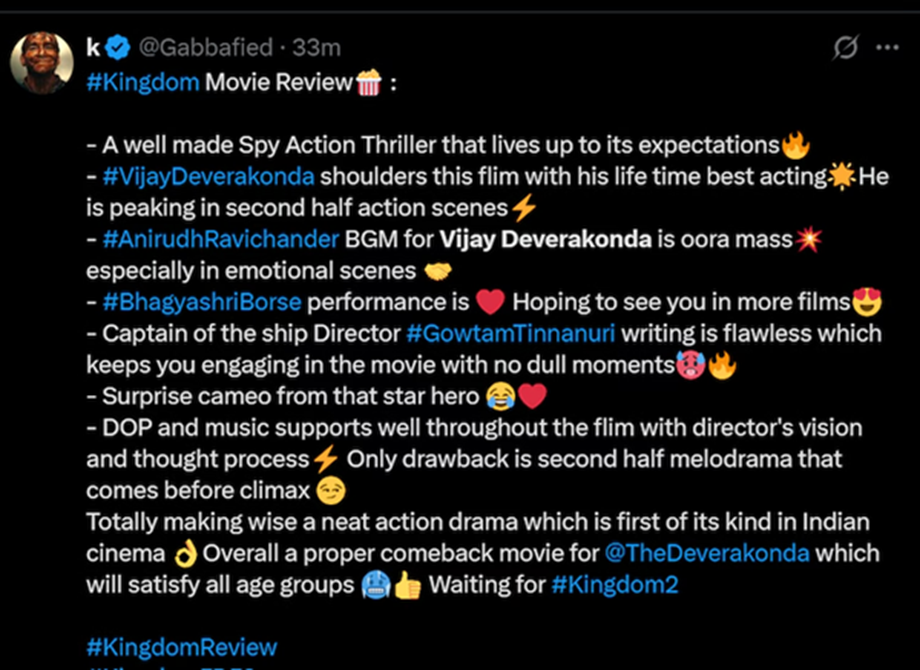
Task: Click the handshake emoji after emotional scenes
Action: (438, 271)
